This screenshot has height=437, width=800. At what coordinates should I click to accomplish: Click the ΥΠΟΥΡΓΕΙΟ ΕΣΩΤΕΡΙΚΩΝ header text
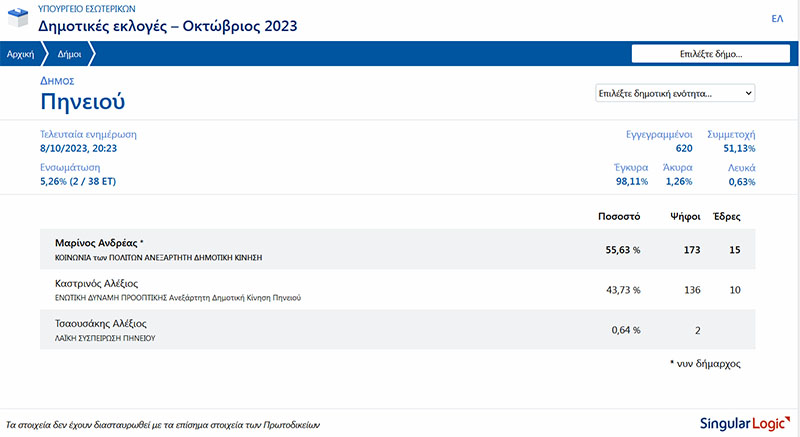coord(86,7)
